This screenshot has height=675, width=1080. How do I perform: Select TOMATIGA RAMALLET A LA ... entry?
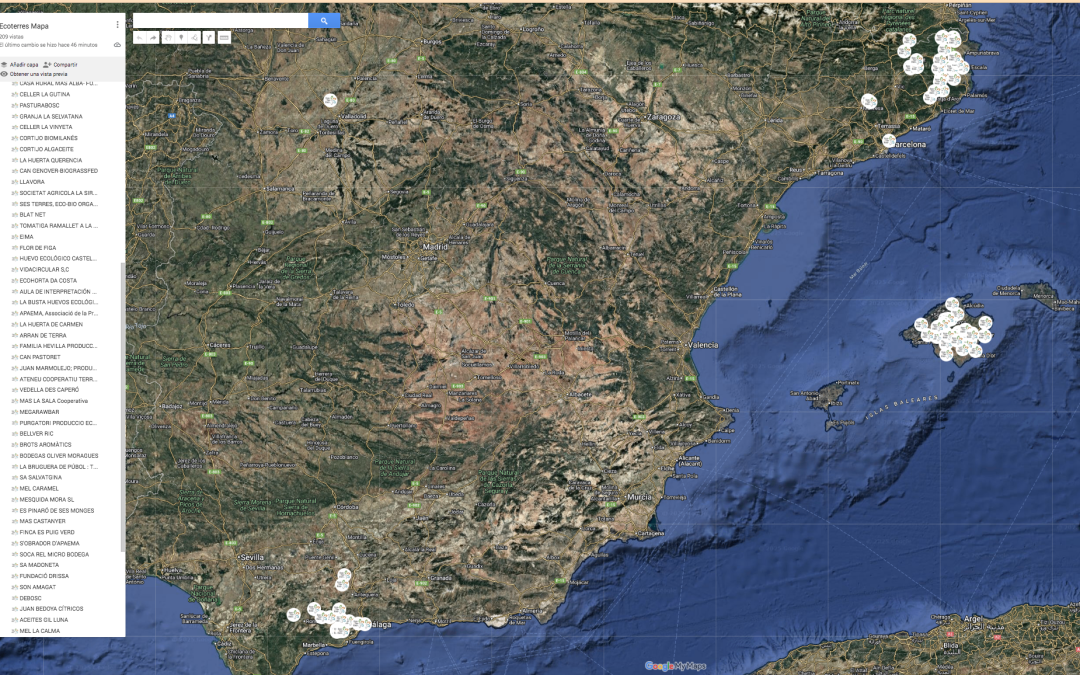(x=59, y=226)
